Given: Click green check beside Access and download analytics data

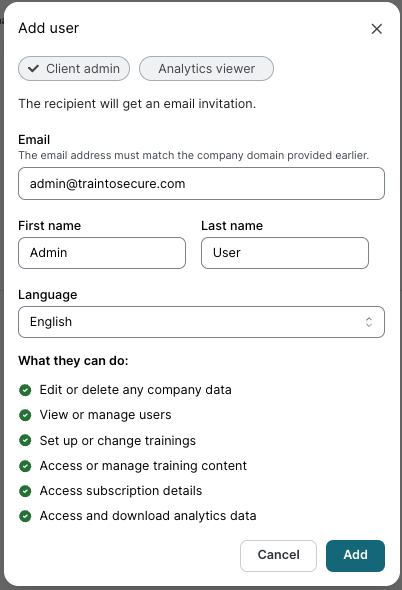Looking at the screenshot, I should pyautogui.click(x=25, y=516).
